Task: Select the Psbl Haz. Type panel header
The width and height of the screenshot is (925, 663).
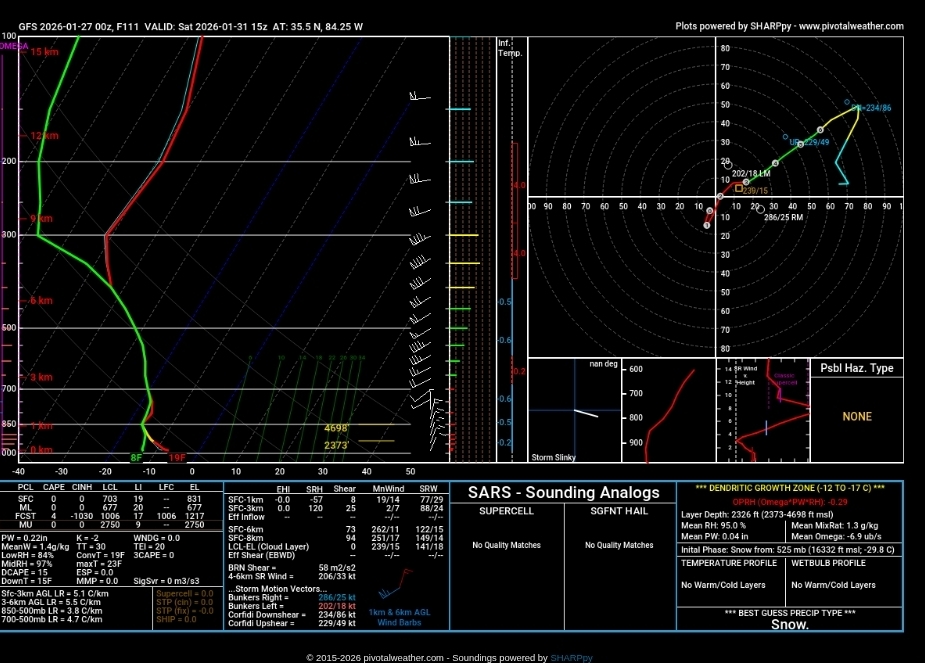Action: (856, 368)
